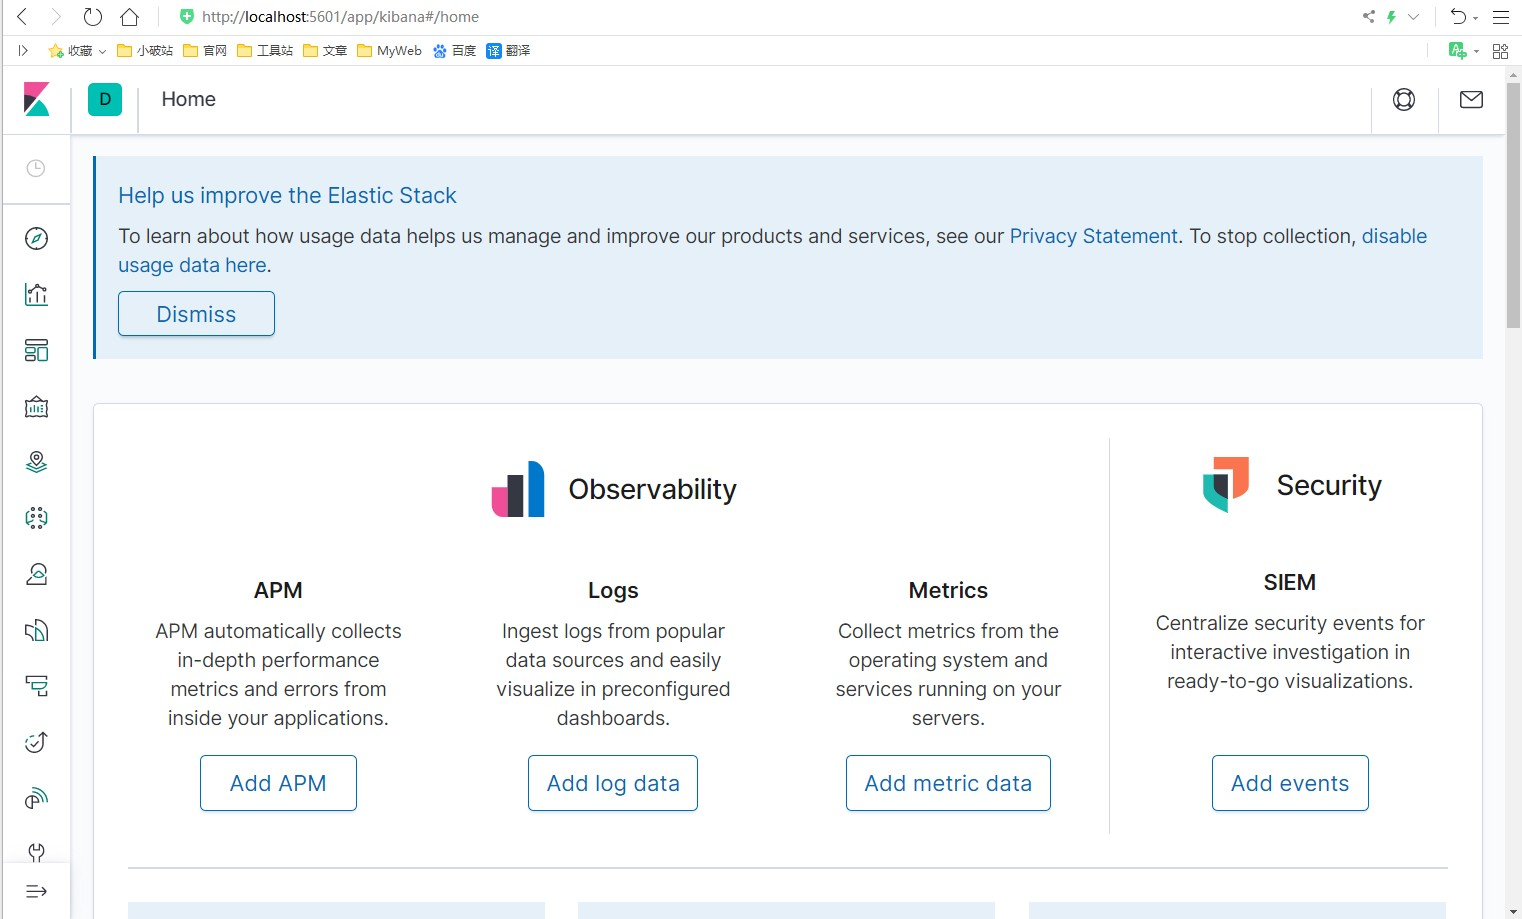Open the 工具站 bookmarks folder
1522x919 pixels.
point(265,51)
